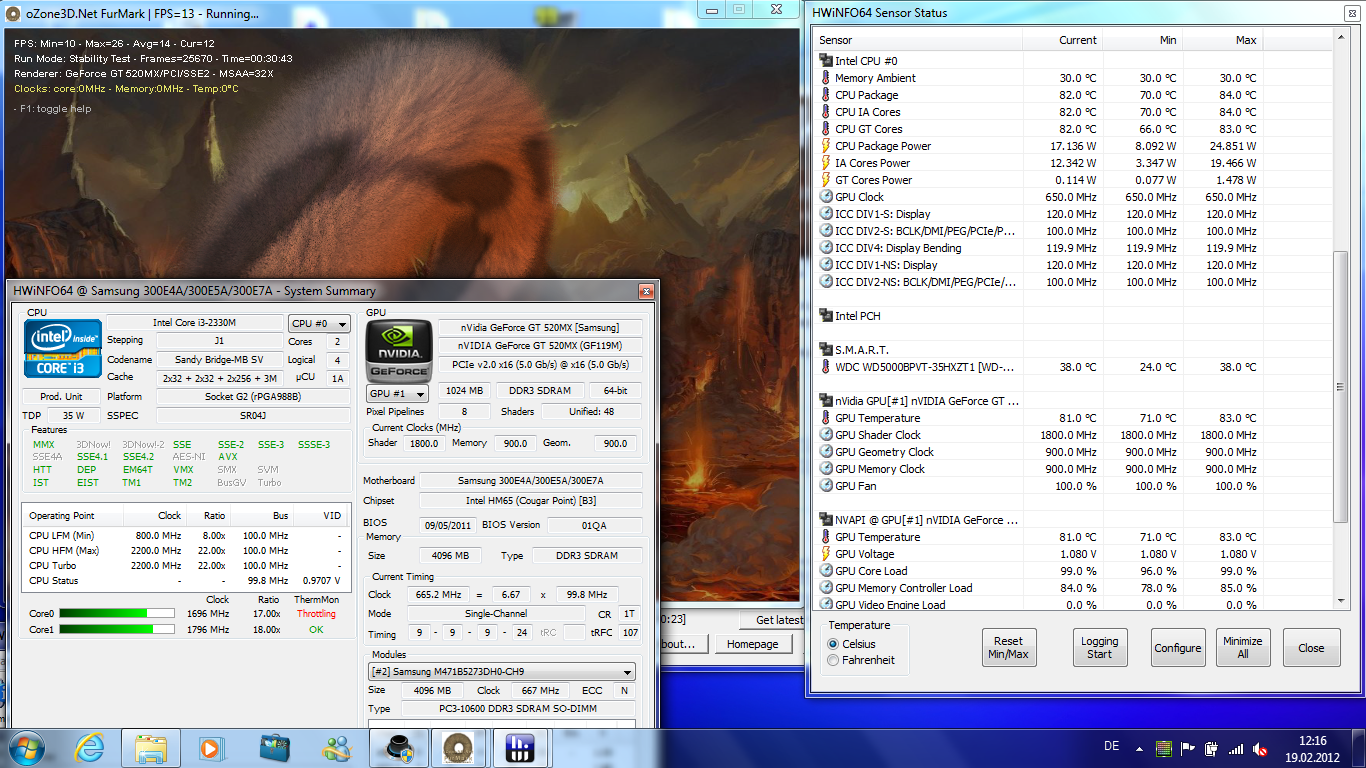Viewport: 1366px width, 768px height.
Task: Click the HWiNFO taskbar icon
Action: click(522, 748)
